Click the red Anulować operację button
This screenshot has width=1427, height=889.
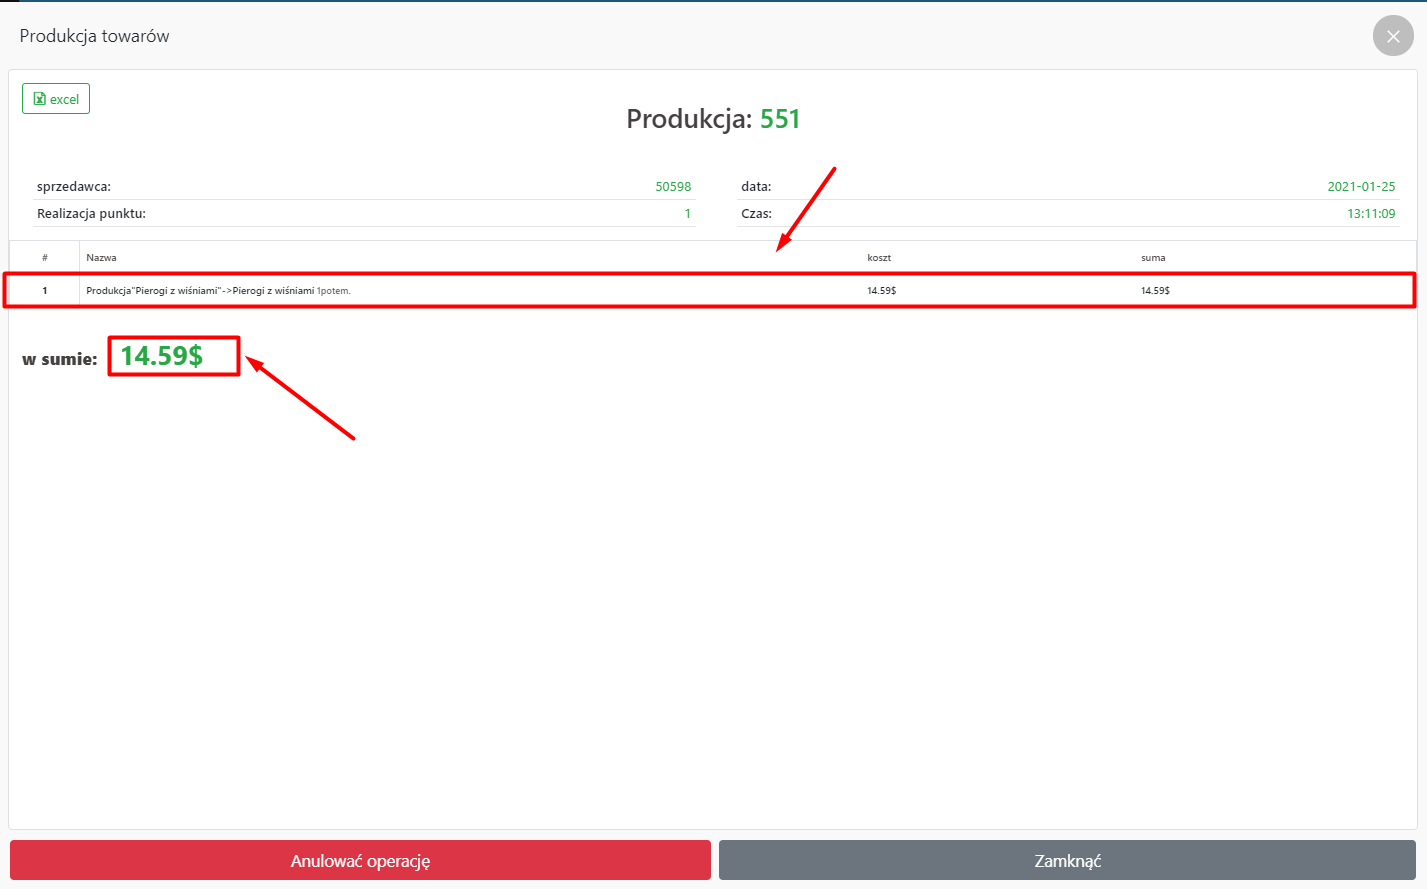[360, 860]
